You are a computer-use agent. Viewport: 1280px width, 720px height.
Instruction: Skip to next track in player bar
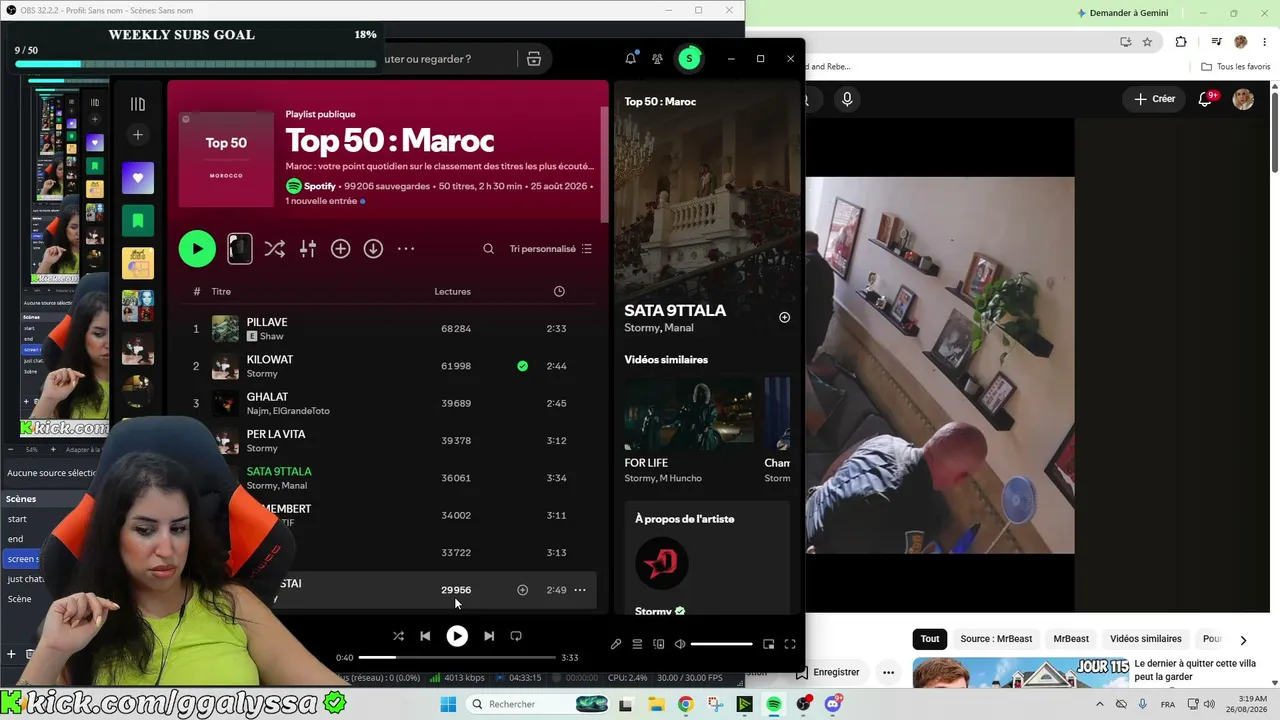tap(489, 636)
